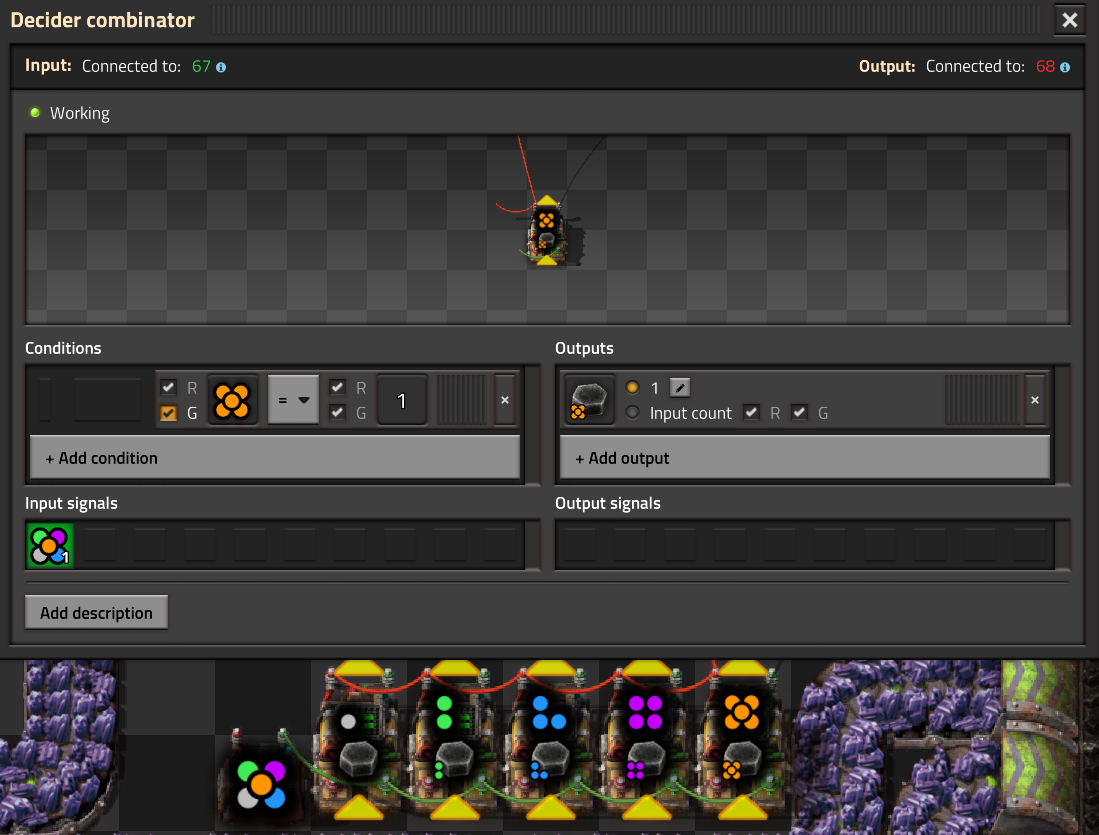The height and width of the screenshot is (835, 1099).
Task: Toggle first signal red wire checkbox
Action: click(x=168, y=387)
